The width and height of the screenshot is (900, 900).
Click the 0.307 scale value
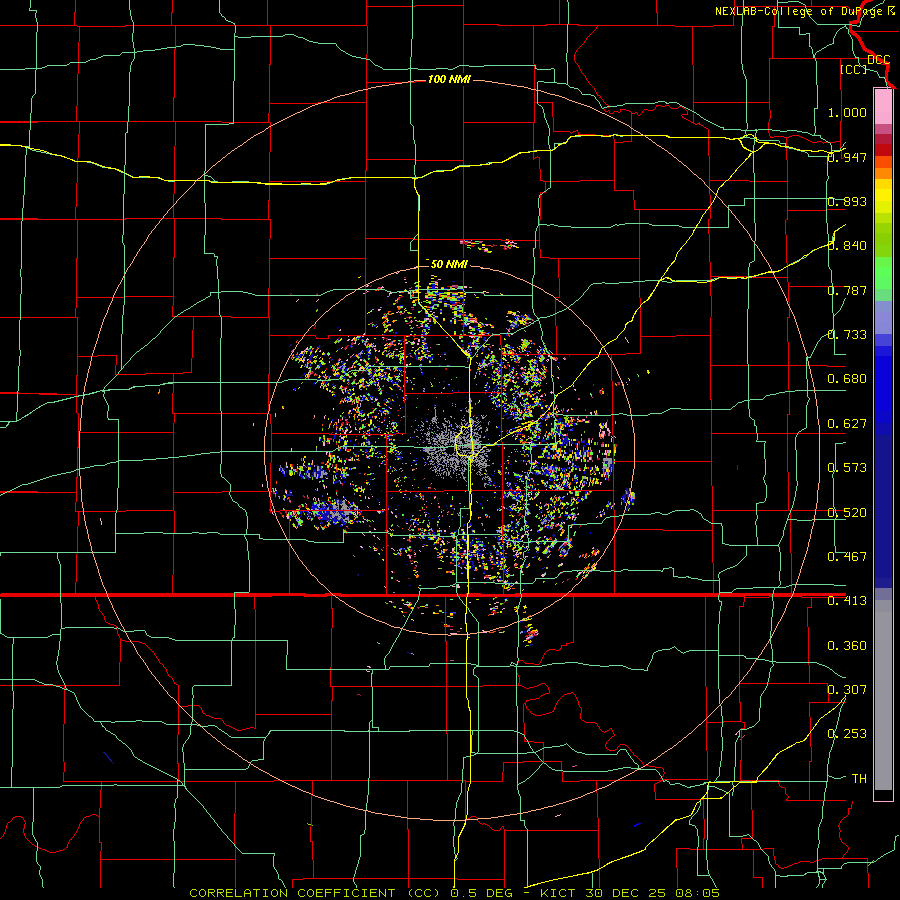tap(847, 689)
